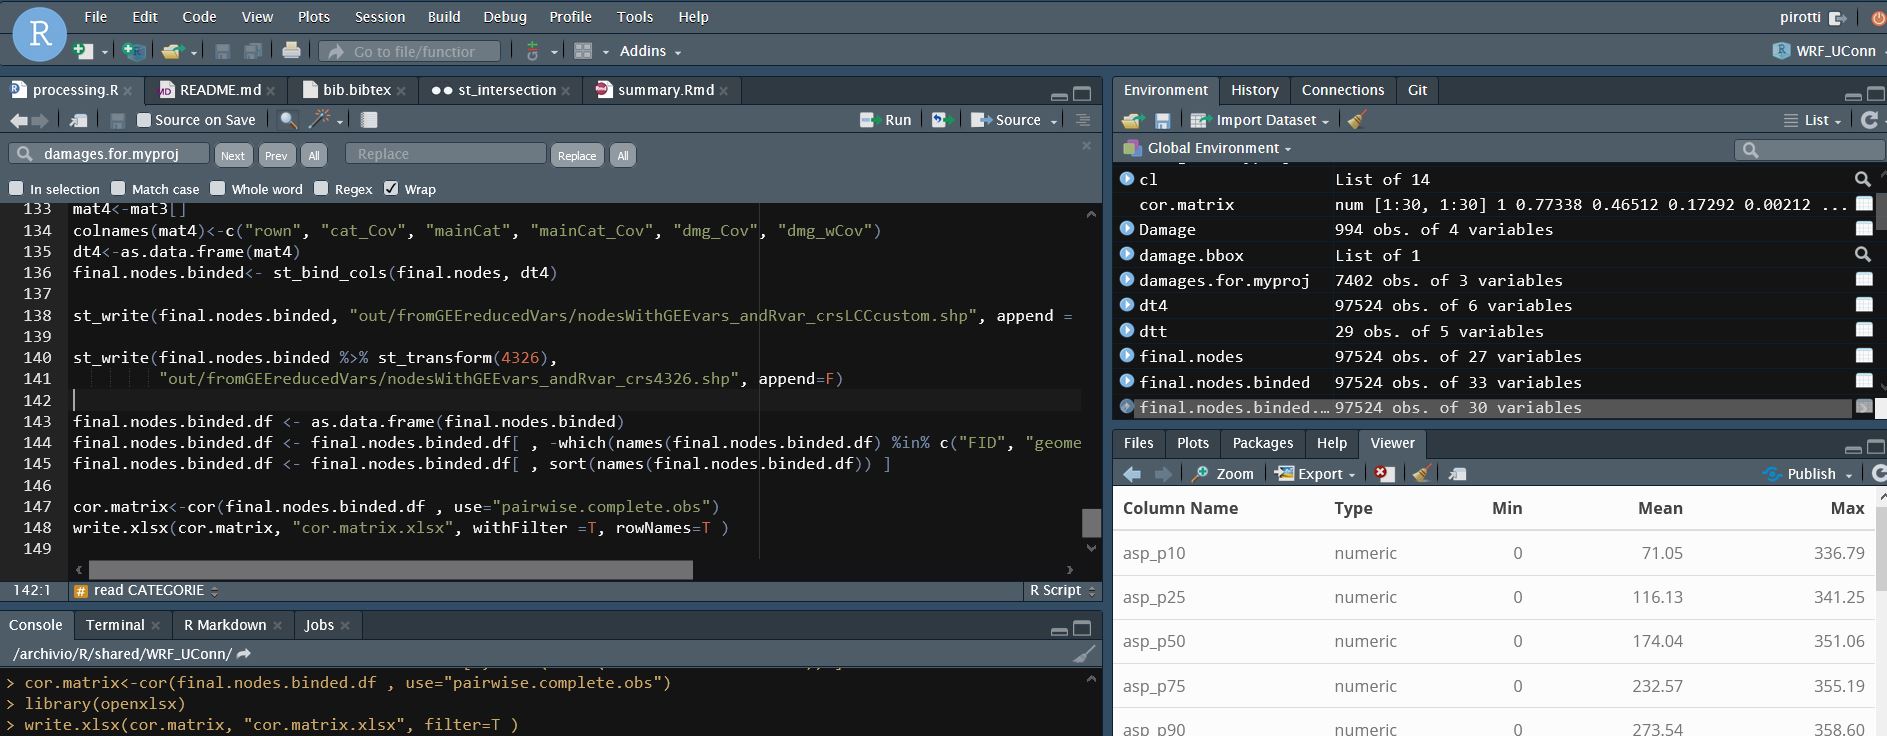Screen dimensions: 1887x736
Task: Open the R Script file type selector
Action: pyautogui.click(x=1062, y=591)
